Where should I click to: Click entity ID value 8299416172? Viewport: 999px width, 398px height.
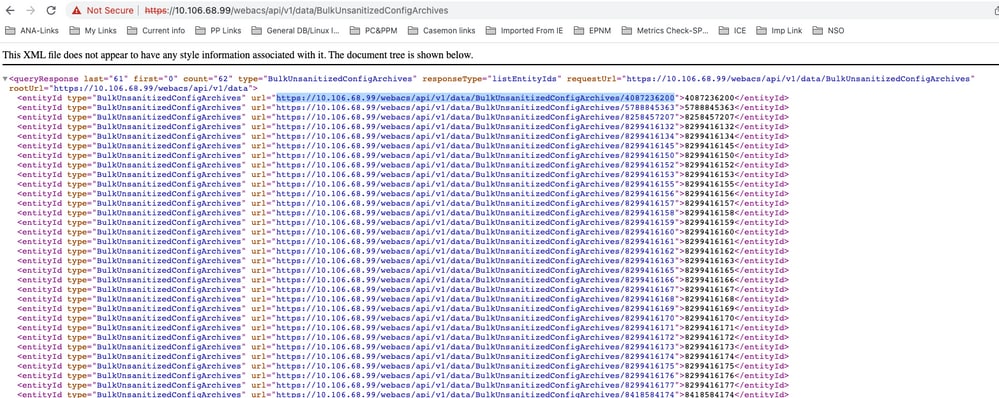[x=709, y=337]
